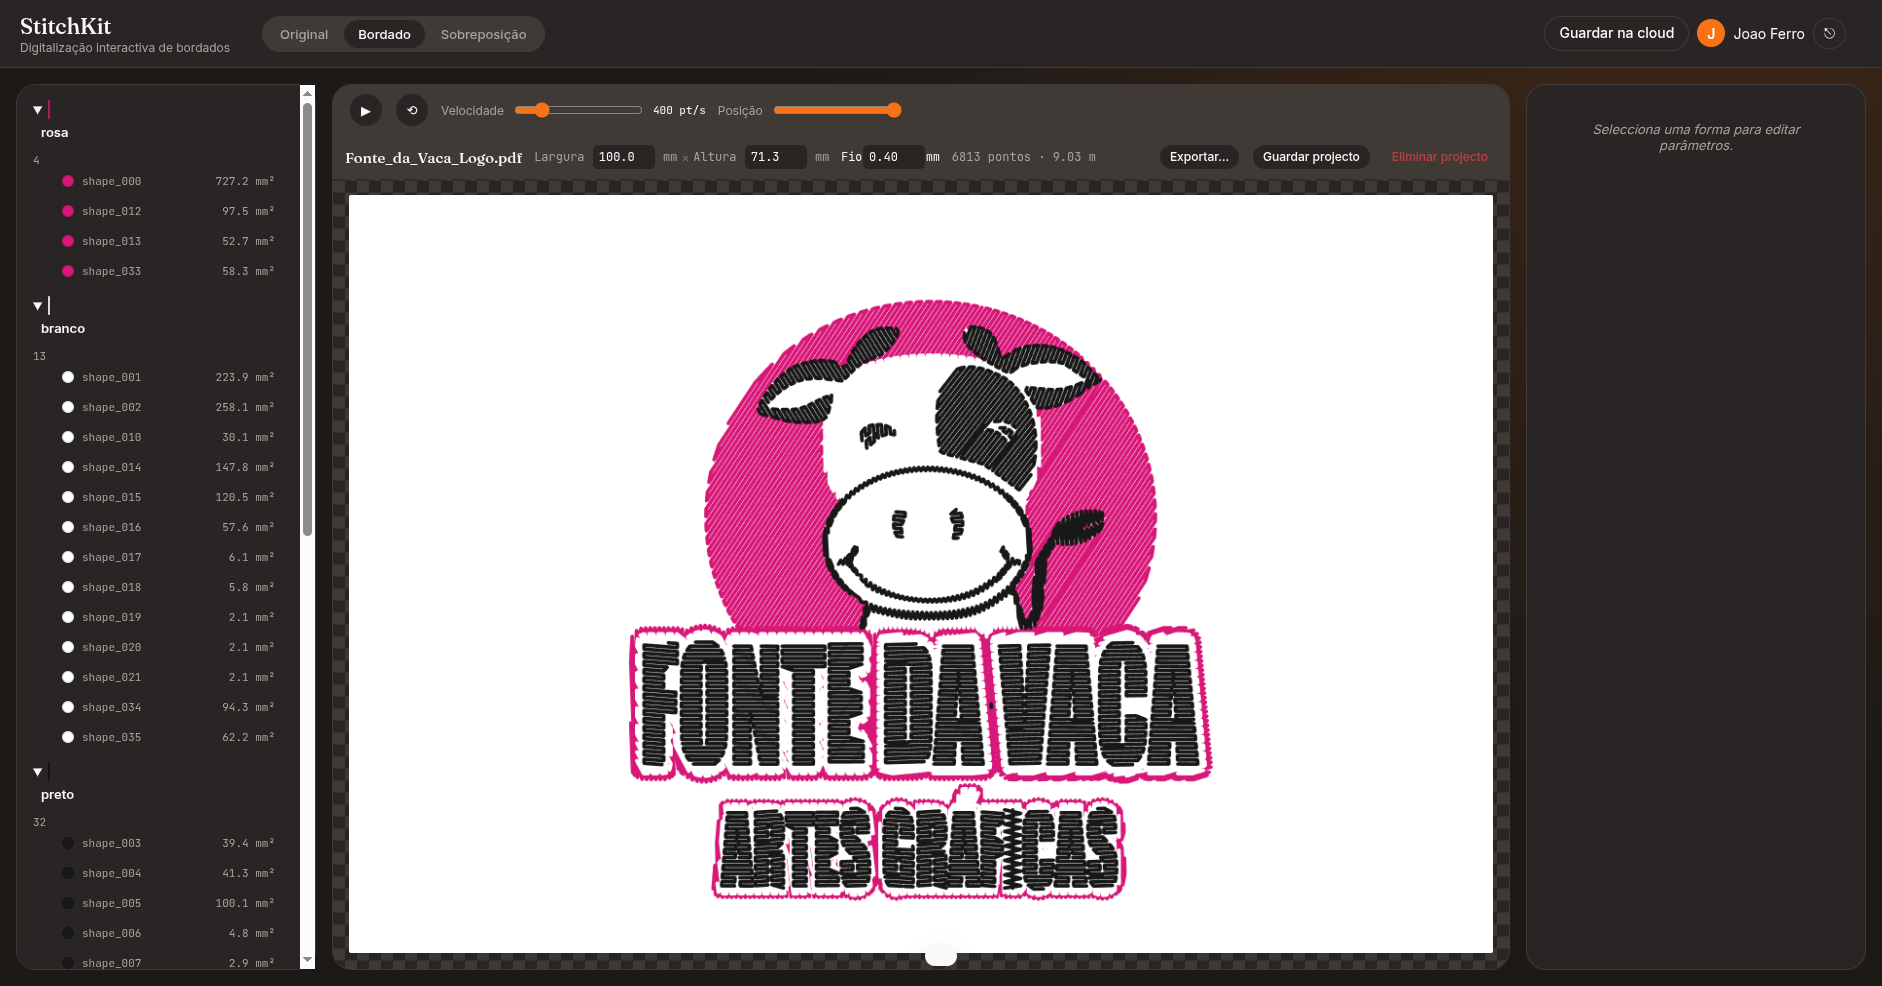This screenshot has height=986, width=1882.
Task: Select the pink dot of shape_033
Action: pyautogui.click(x=68, y=271)
